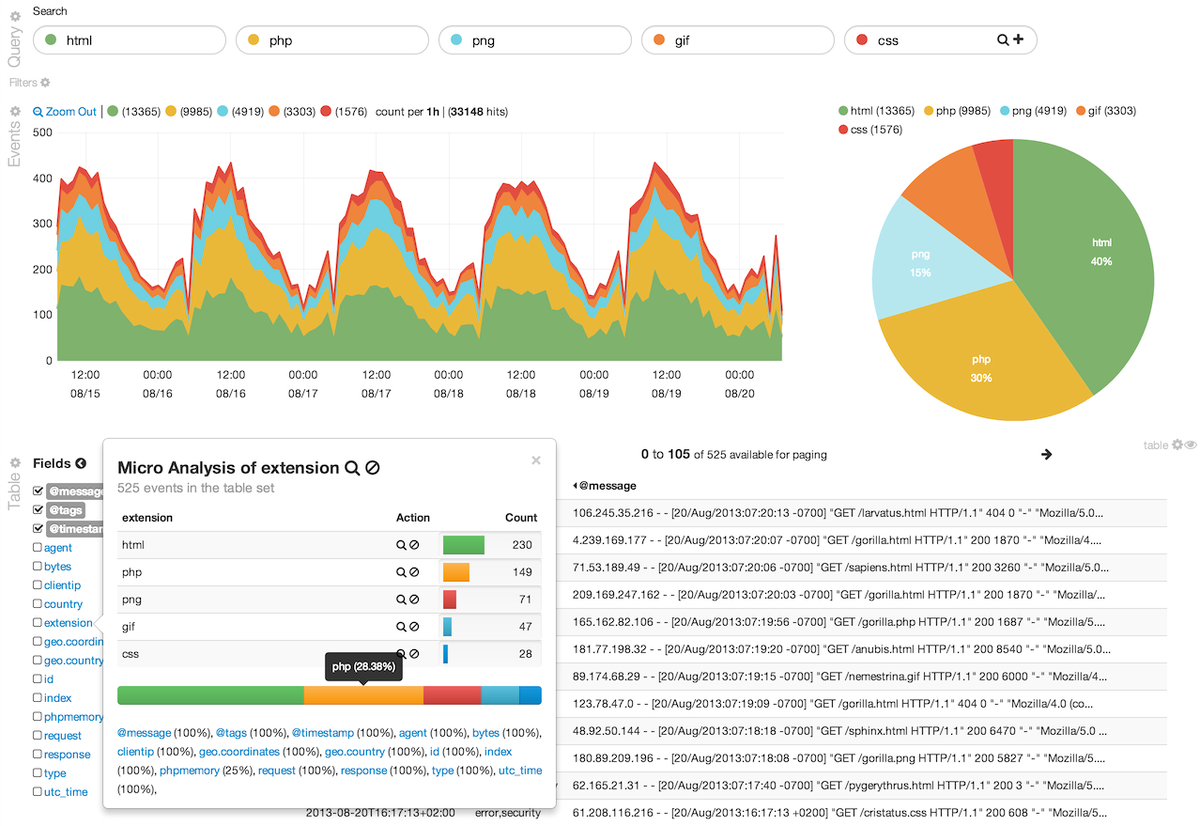
Task: Go to next page with right arrow
Action: coord(1047,454)
